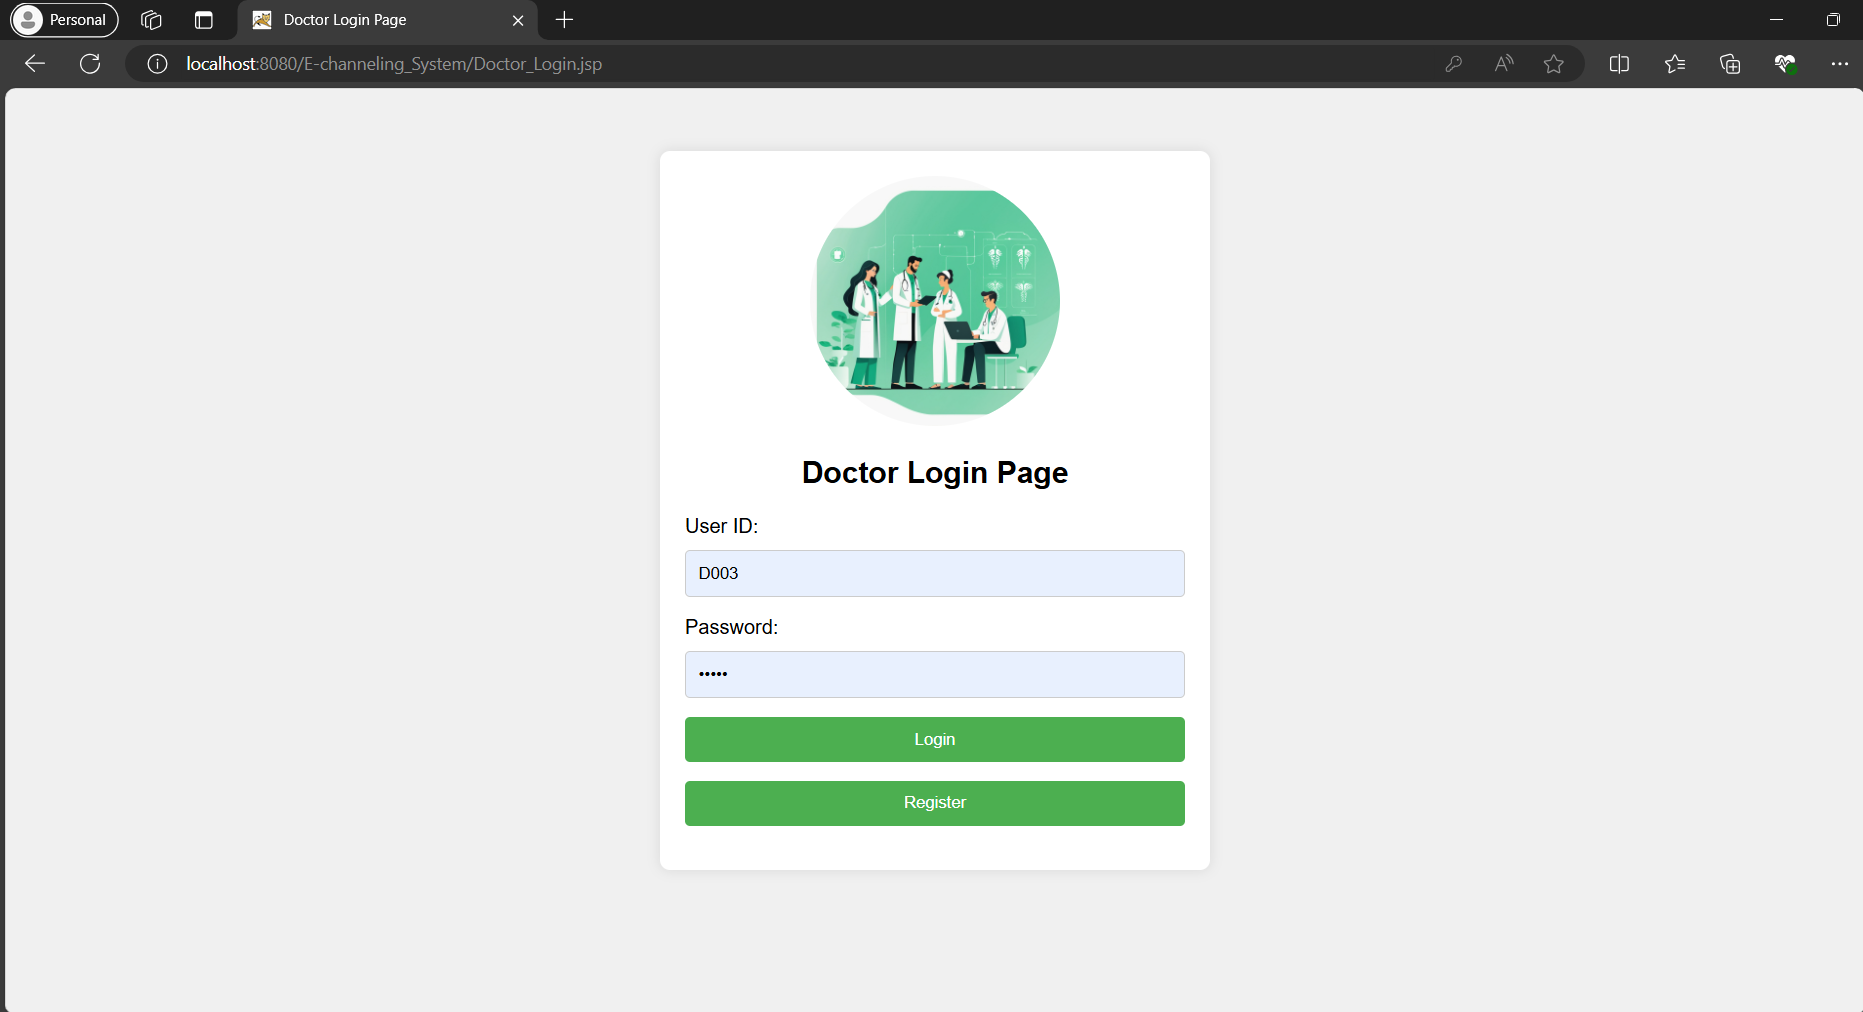Refresh the page
Image resolution: width=1863 pixels, height=1012 pixels.
(x=90, y=64)
